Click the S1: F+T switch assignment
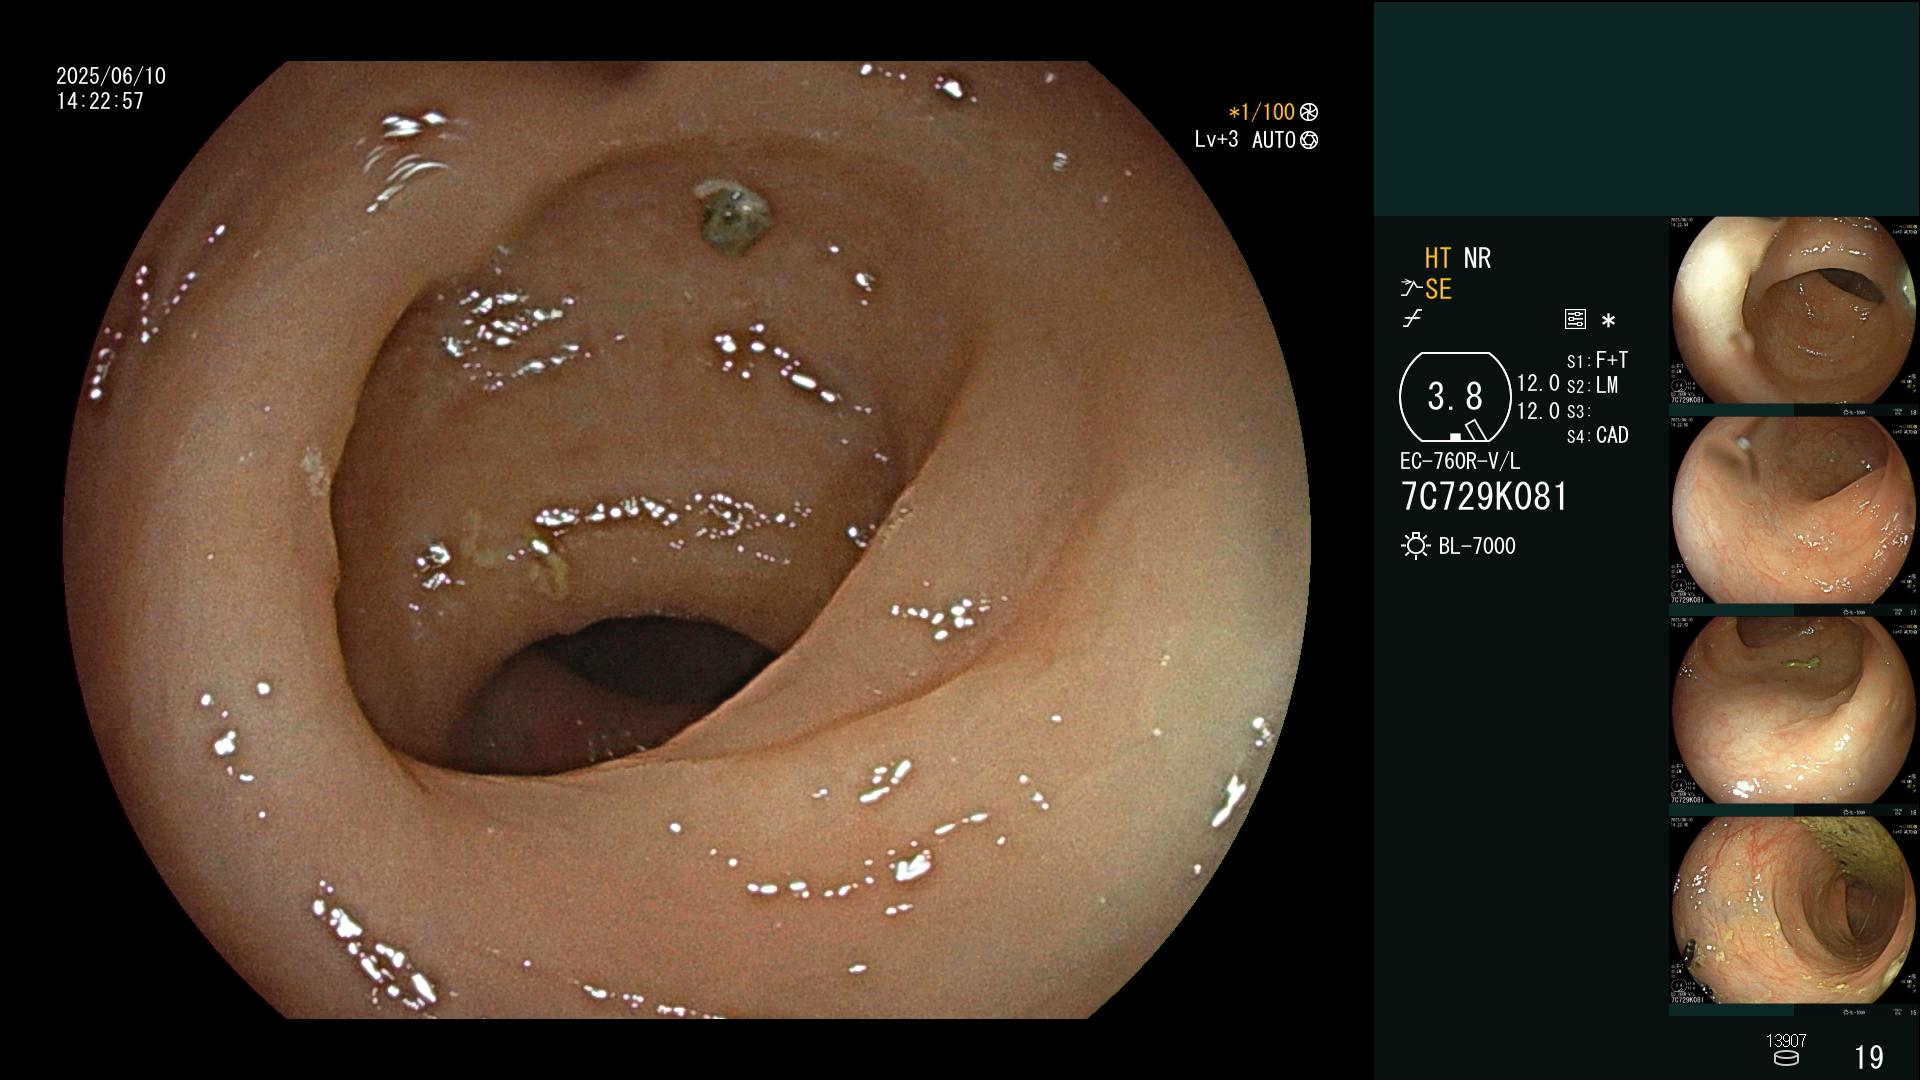Viewport: 1920px width, 1080px height. click(x=1597, y=360)
